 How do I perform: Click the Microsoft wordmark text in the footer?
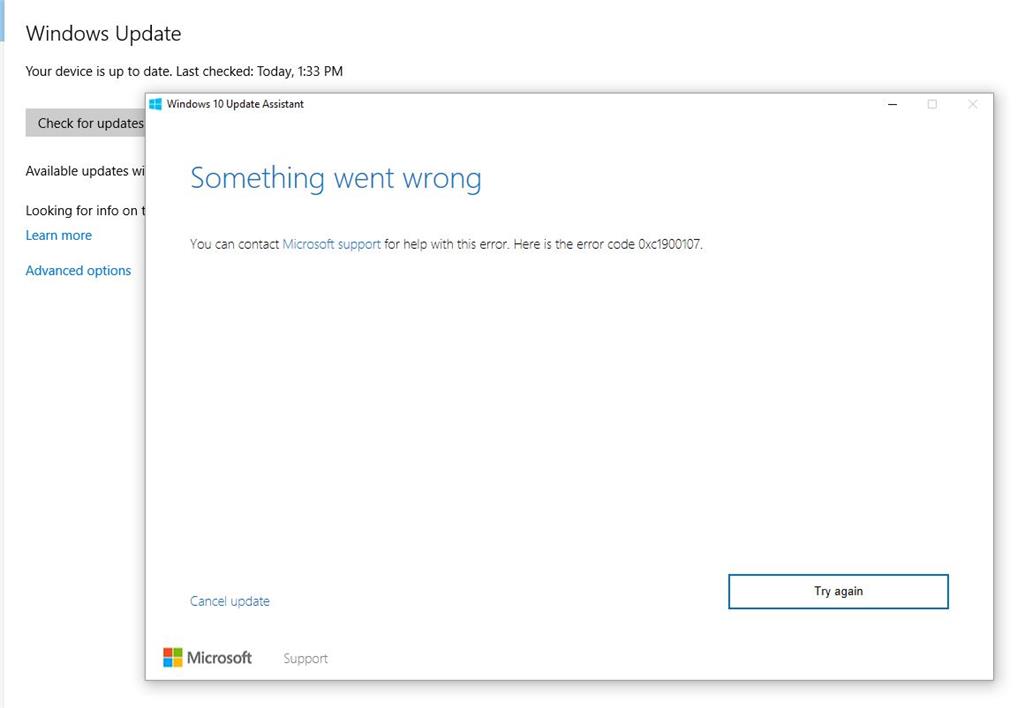(x=219, y=658)
